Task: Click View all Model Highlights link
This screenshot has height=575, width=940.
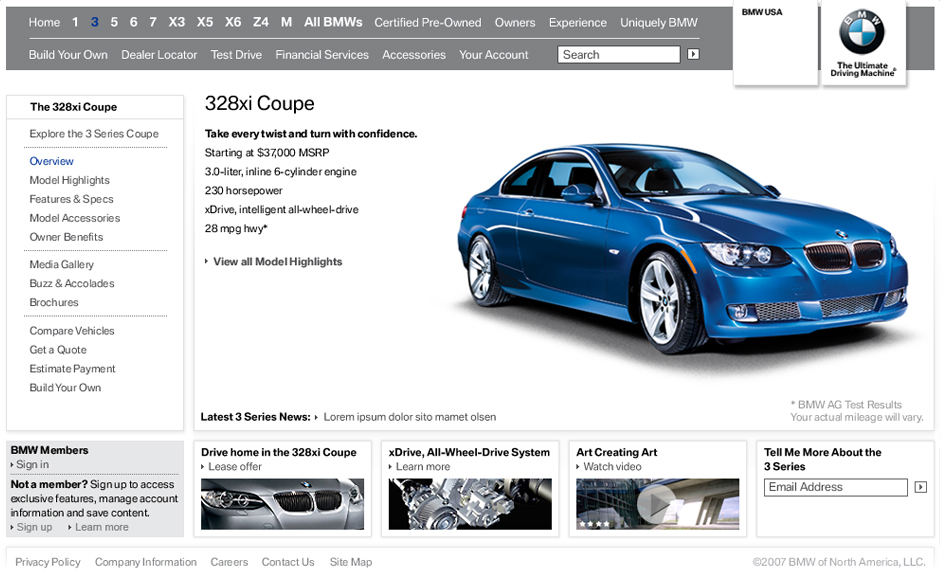Action: click(x=278, y=261)
